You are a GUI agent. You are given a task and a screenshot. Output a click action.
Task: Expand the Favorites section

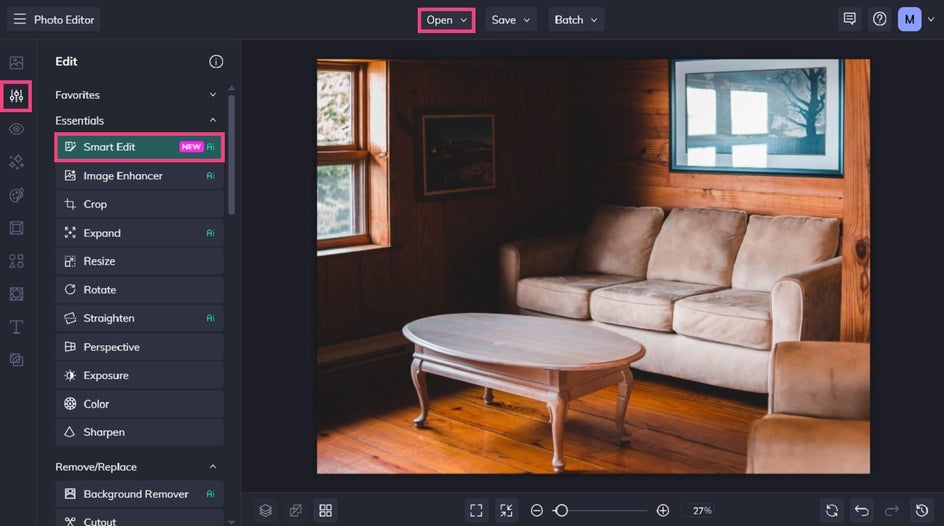213,94
